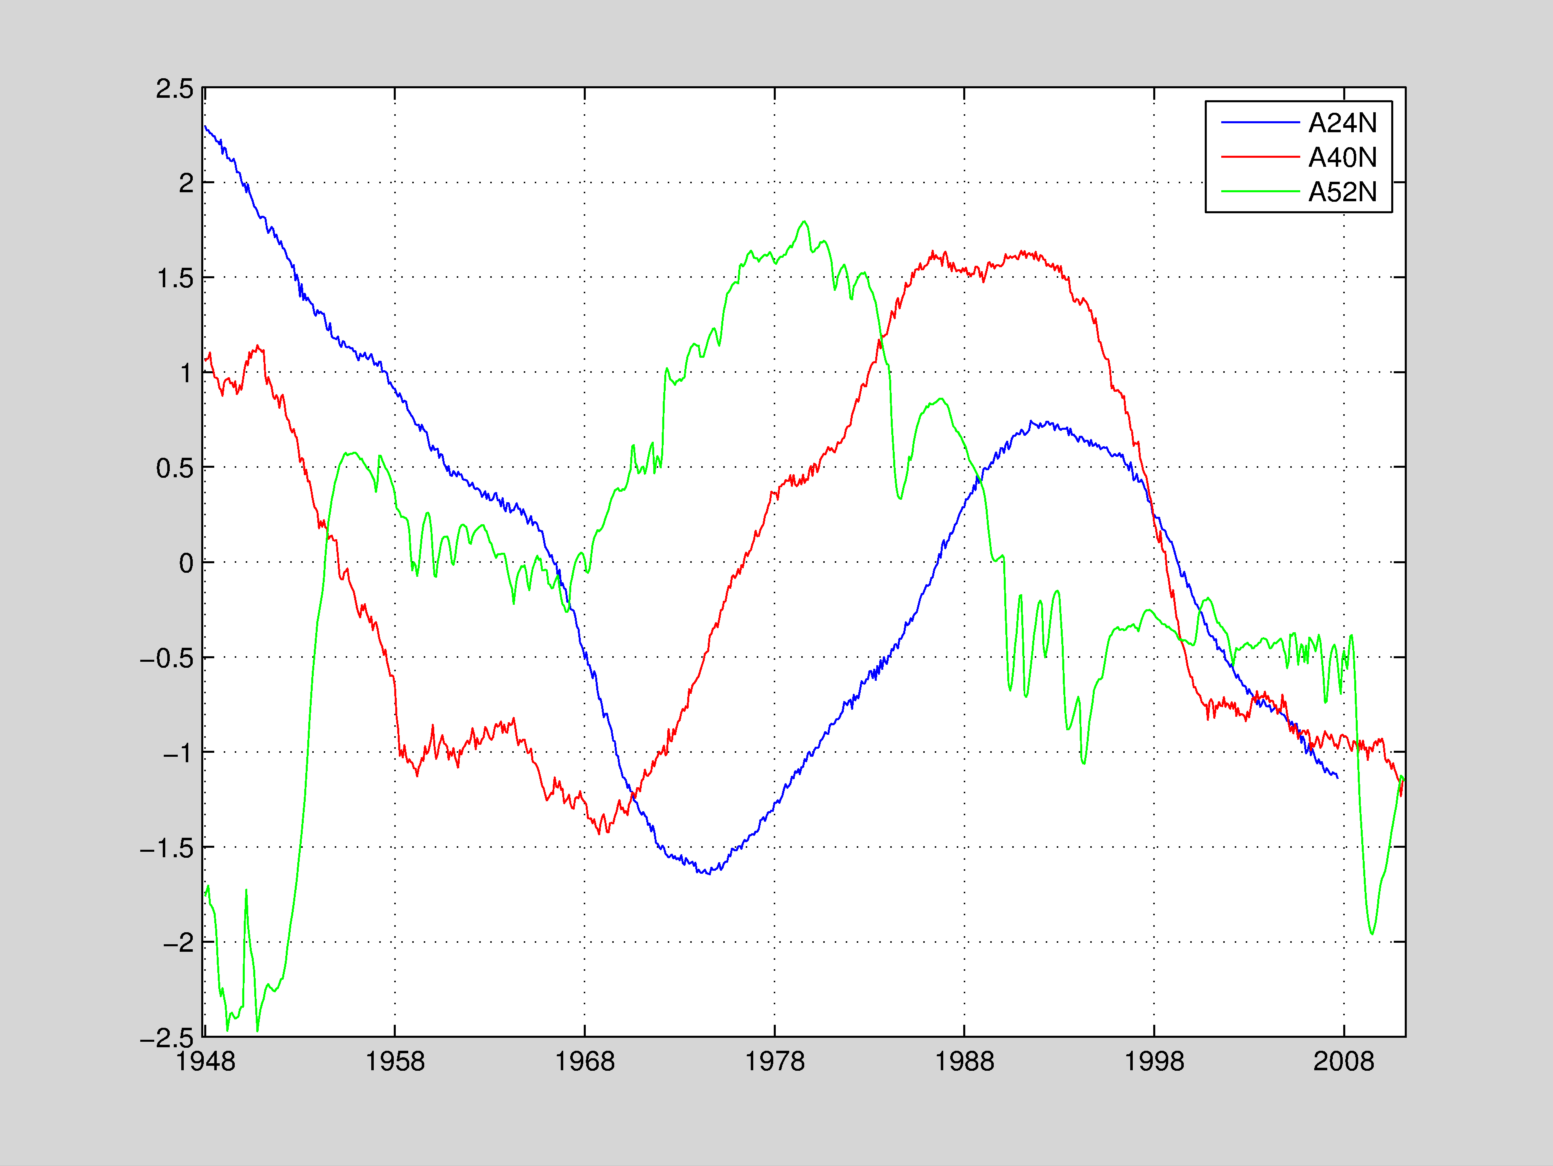Click the 0 y-axis tick label
Screen dimensions: 1553x1166
click(186, 563)
